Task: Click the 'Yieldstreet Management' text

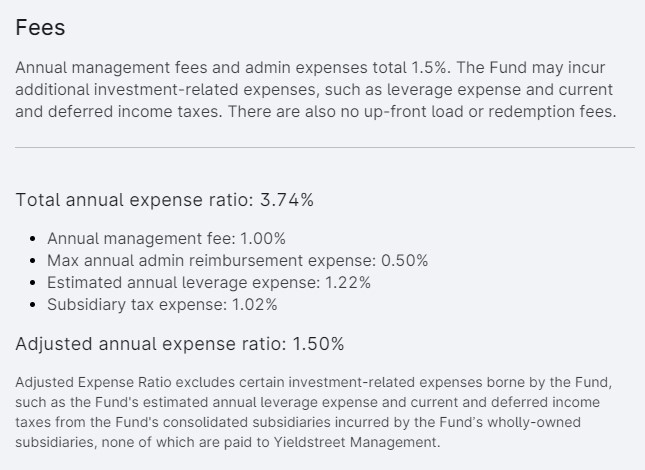Action: click(355, 442)
